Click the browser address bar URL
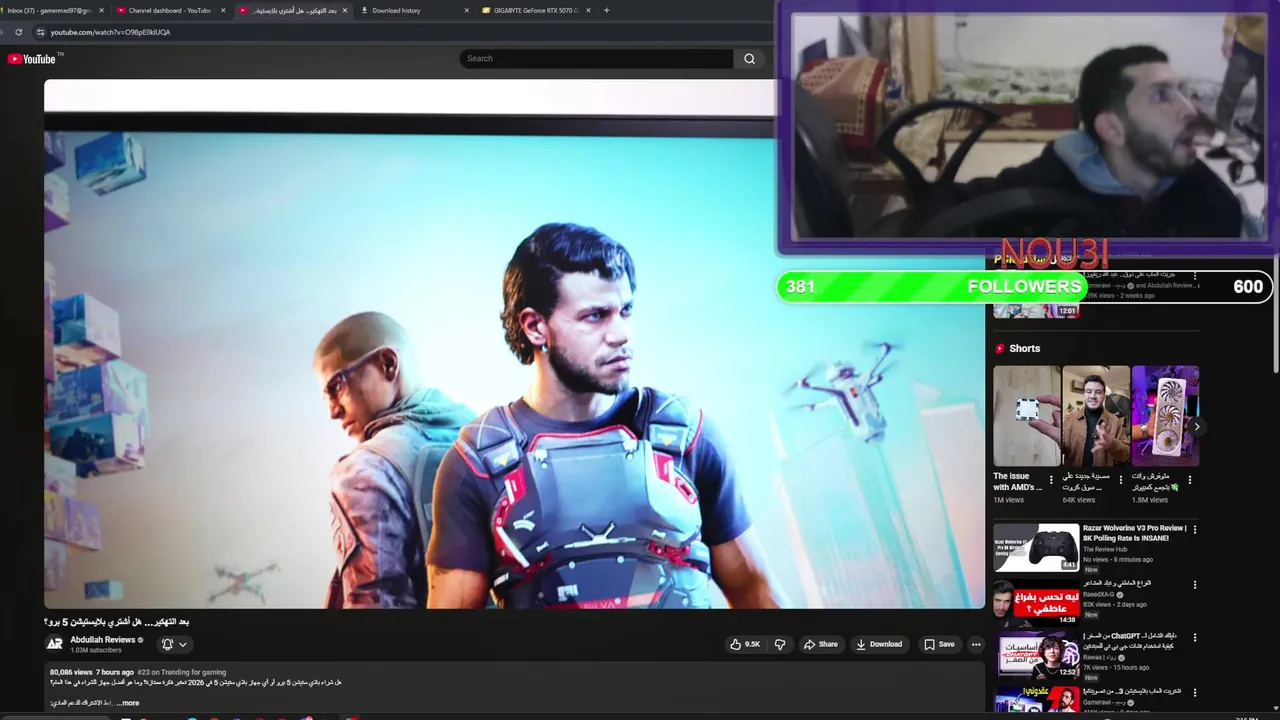1280x720 pixels. pyautogui.click(x=110, y=32)
